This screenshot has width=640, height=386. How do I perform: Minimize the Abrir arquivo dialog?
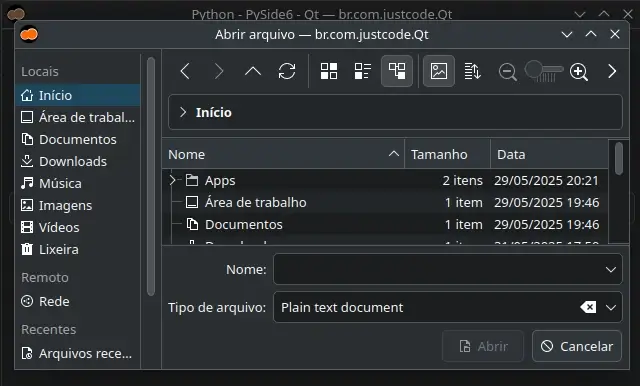coord(567,34)
